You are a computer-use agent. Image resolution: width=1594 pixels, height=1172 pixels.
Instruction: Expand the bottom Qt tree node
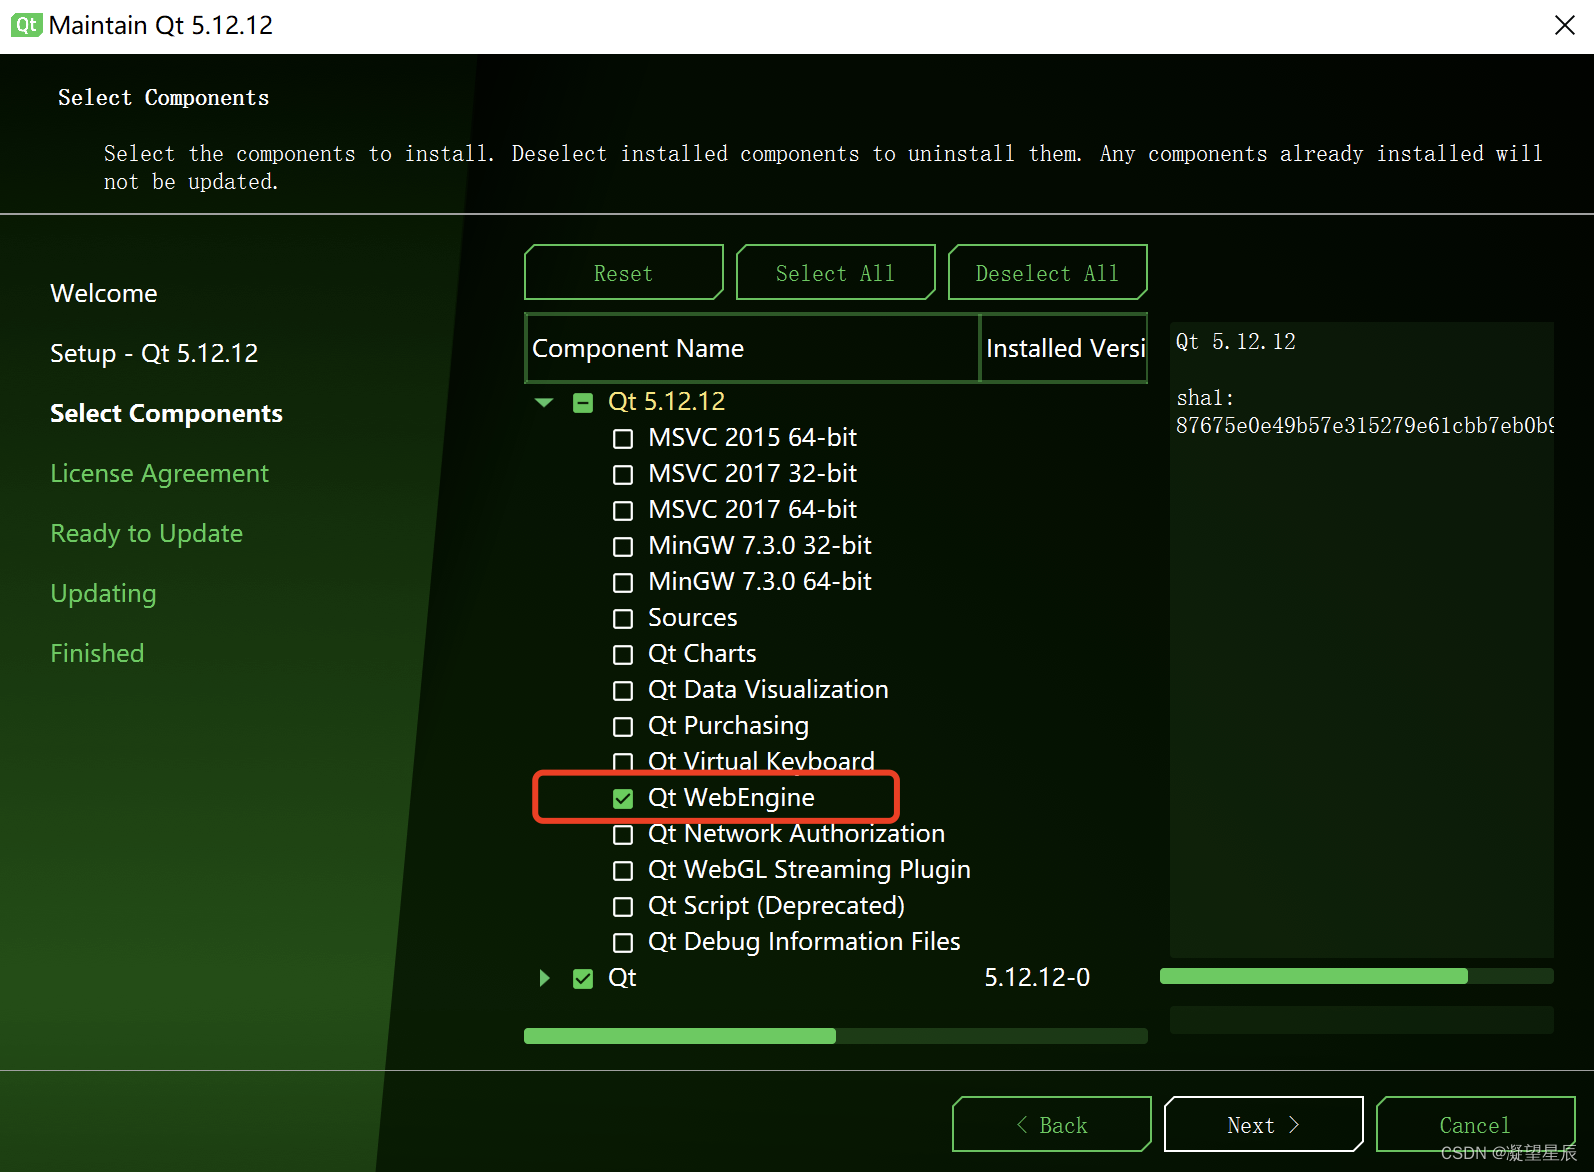pyautogui.click(x=544, y=978)
